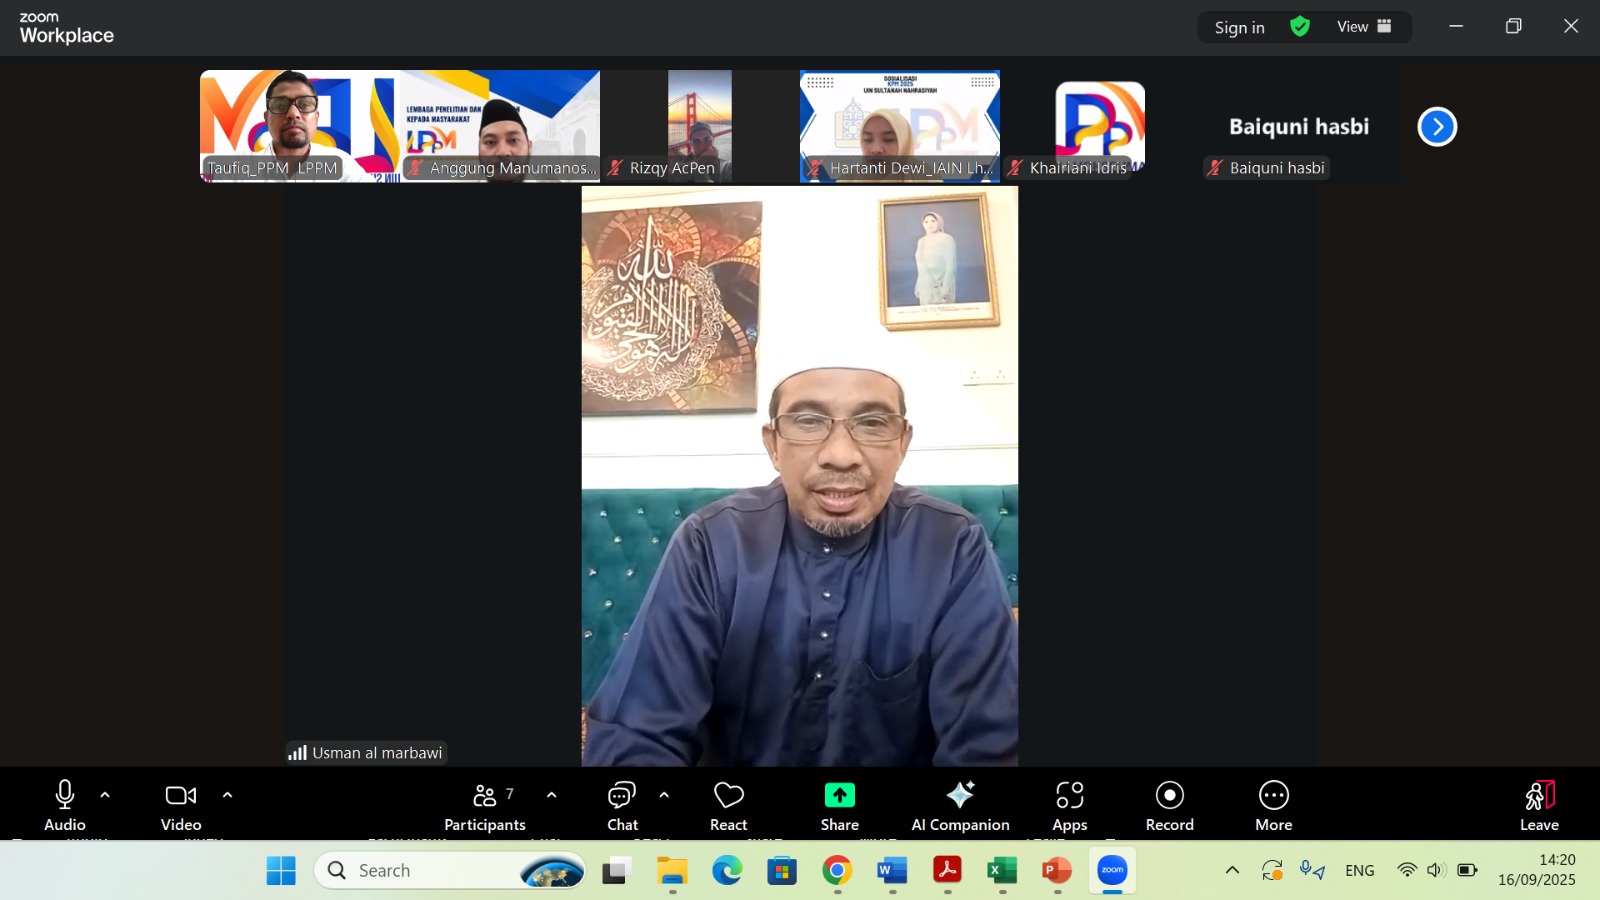This screenshot has width=1600, height=900.
Task: Select Taufiq_PPM_LPPM video thumbnail
Action: [299, 125]
